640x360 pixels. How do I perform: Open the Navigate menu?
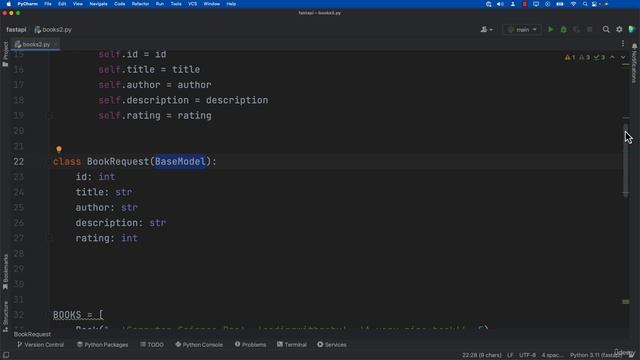pos(98,4)
